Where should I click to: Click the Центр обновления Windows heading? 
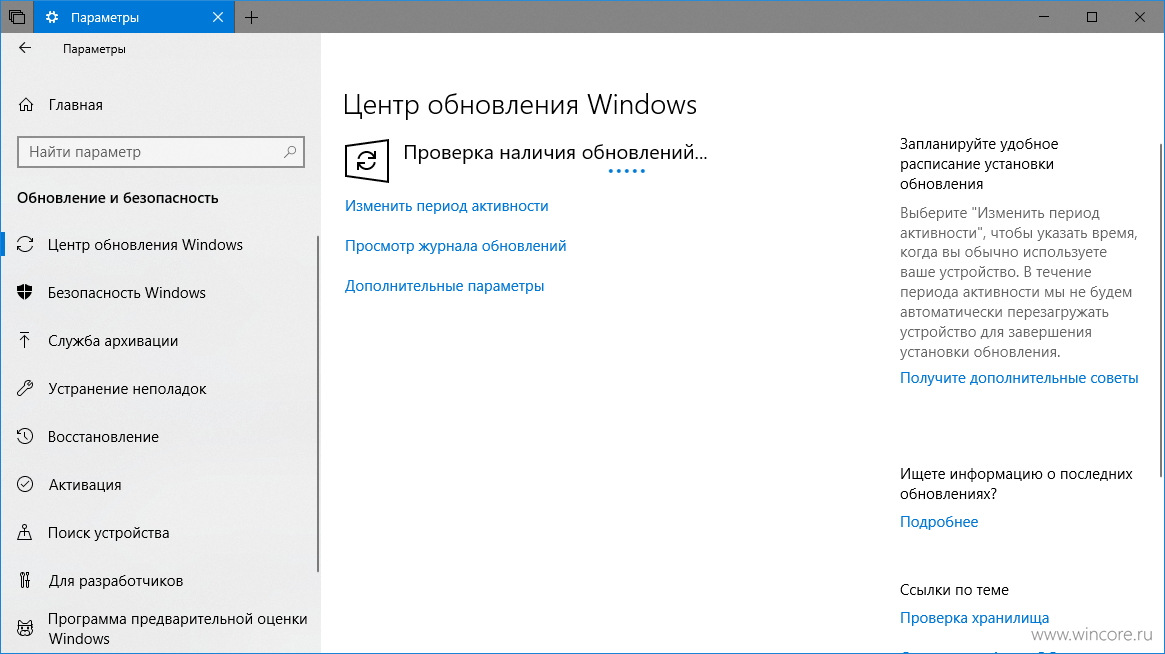(520, 105)
